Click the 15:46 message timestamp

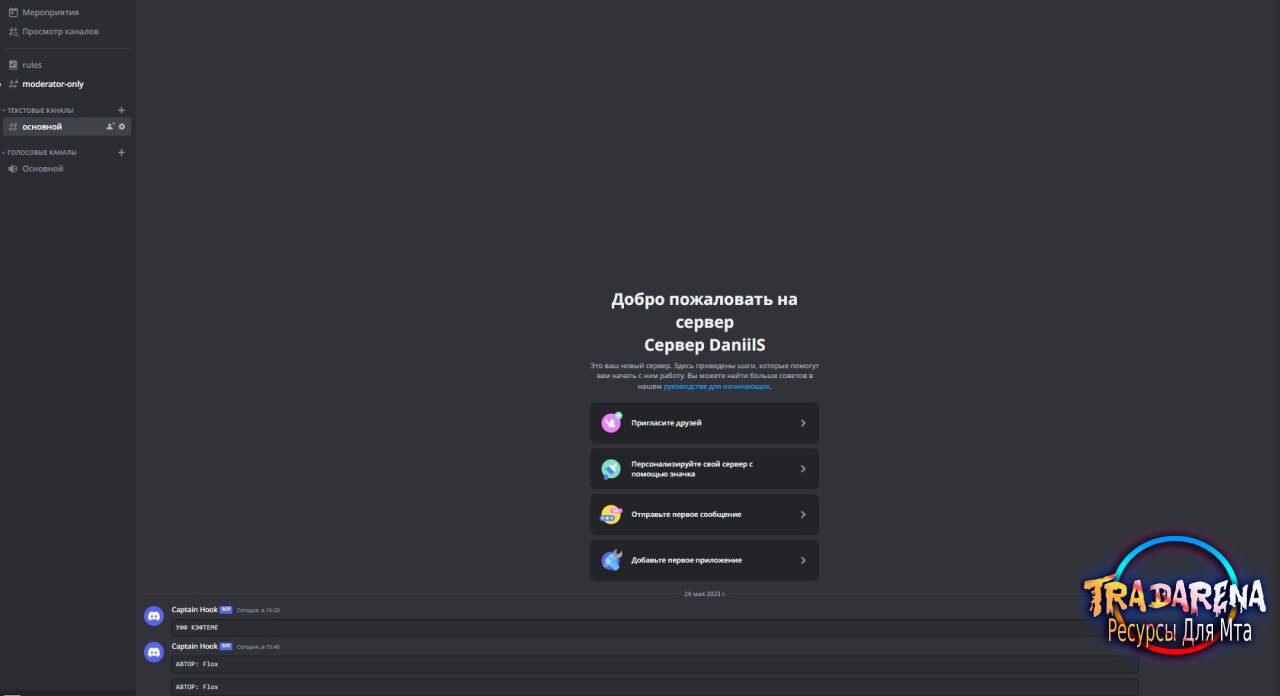coord(258,647)
